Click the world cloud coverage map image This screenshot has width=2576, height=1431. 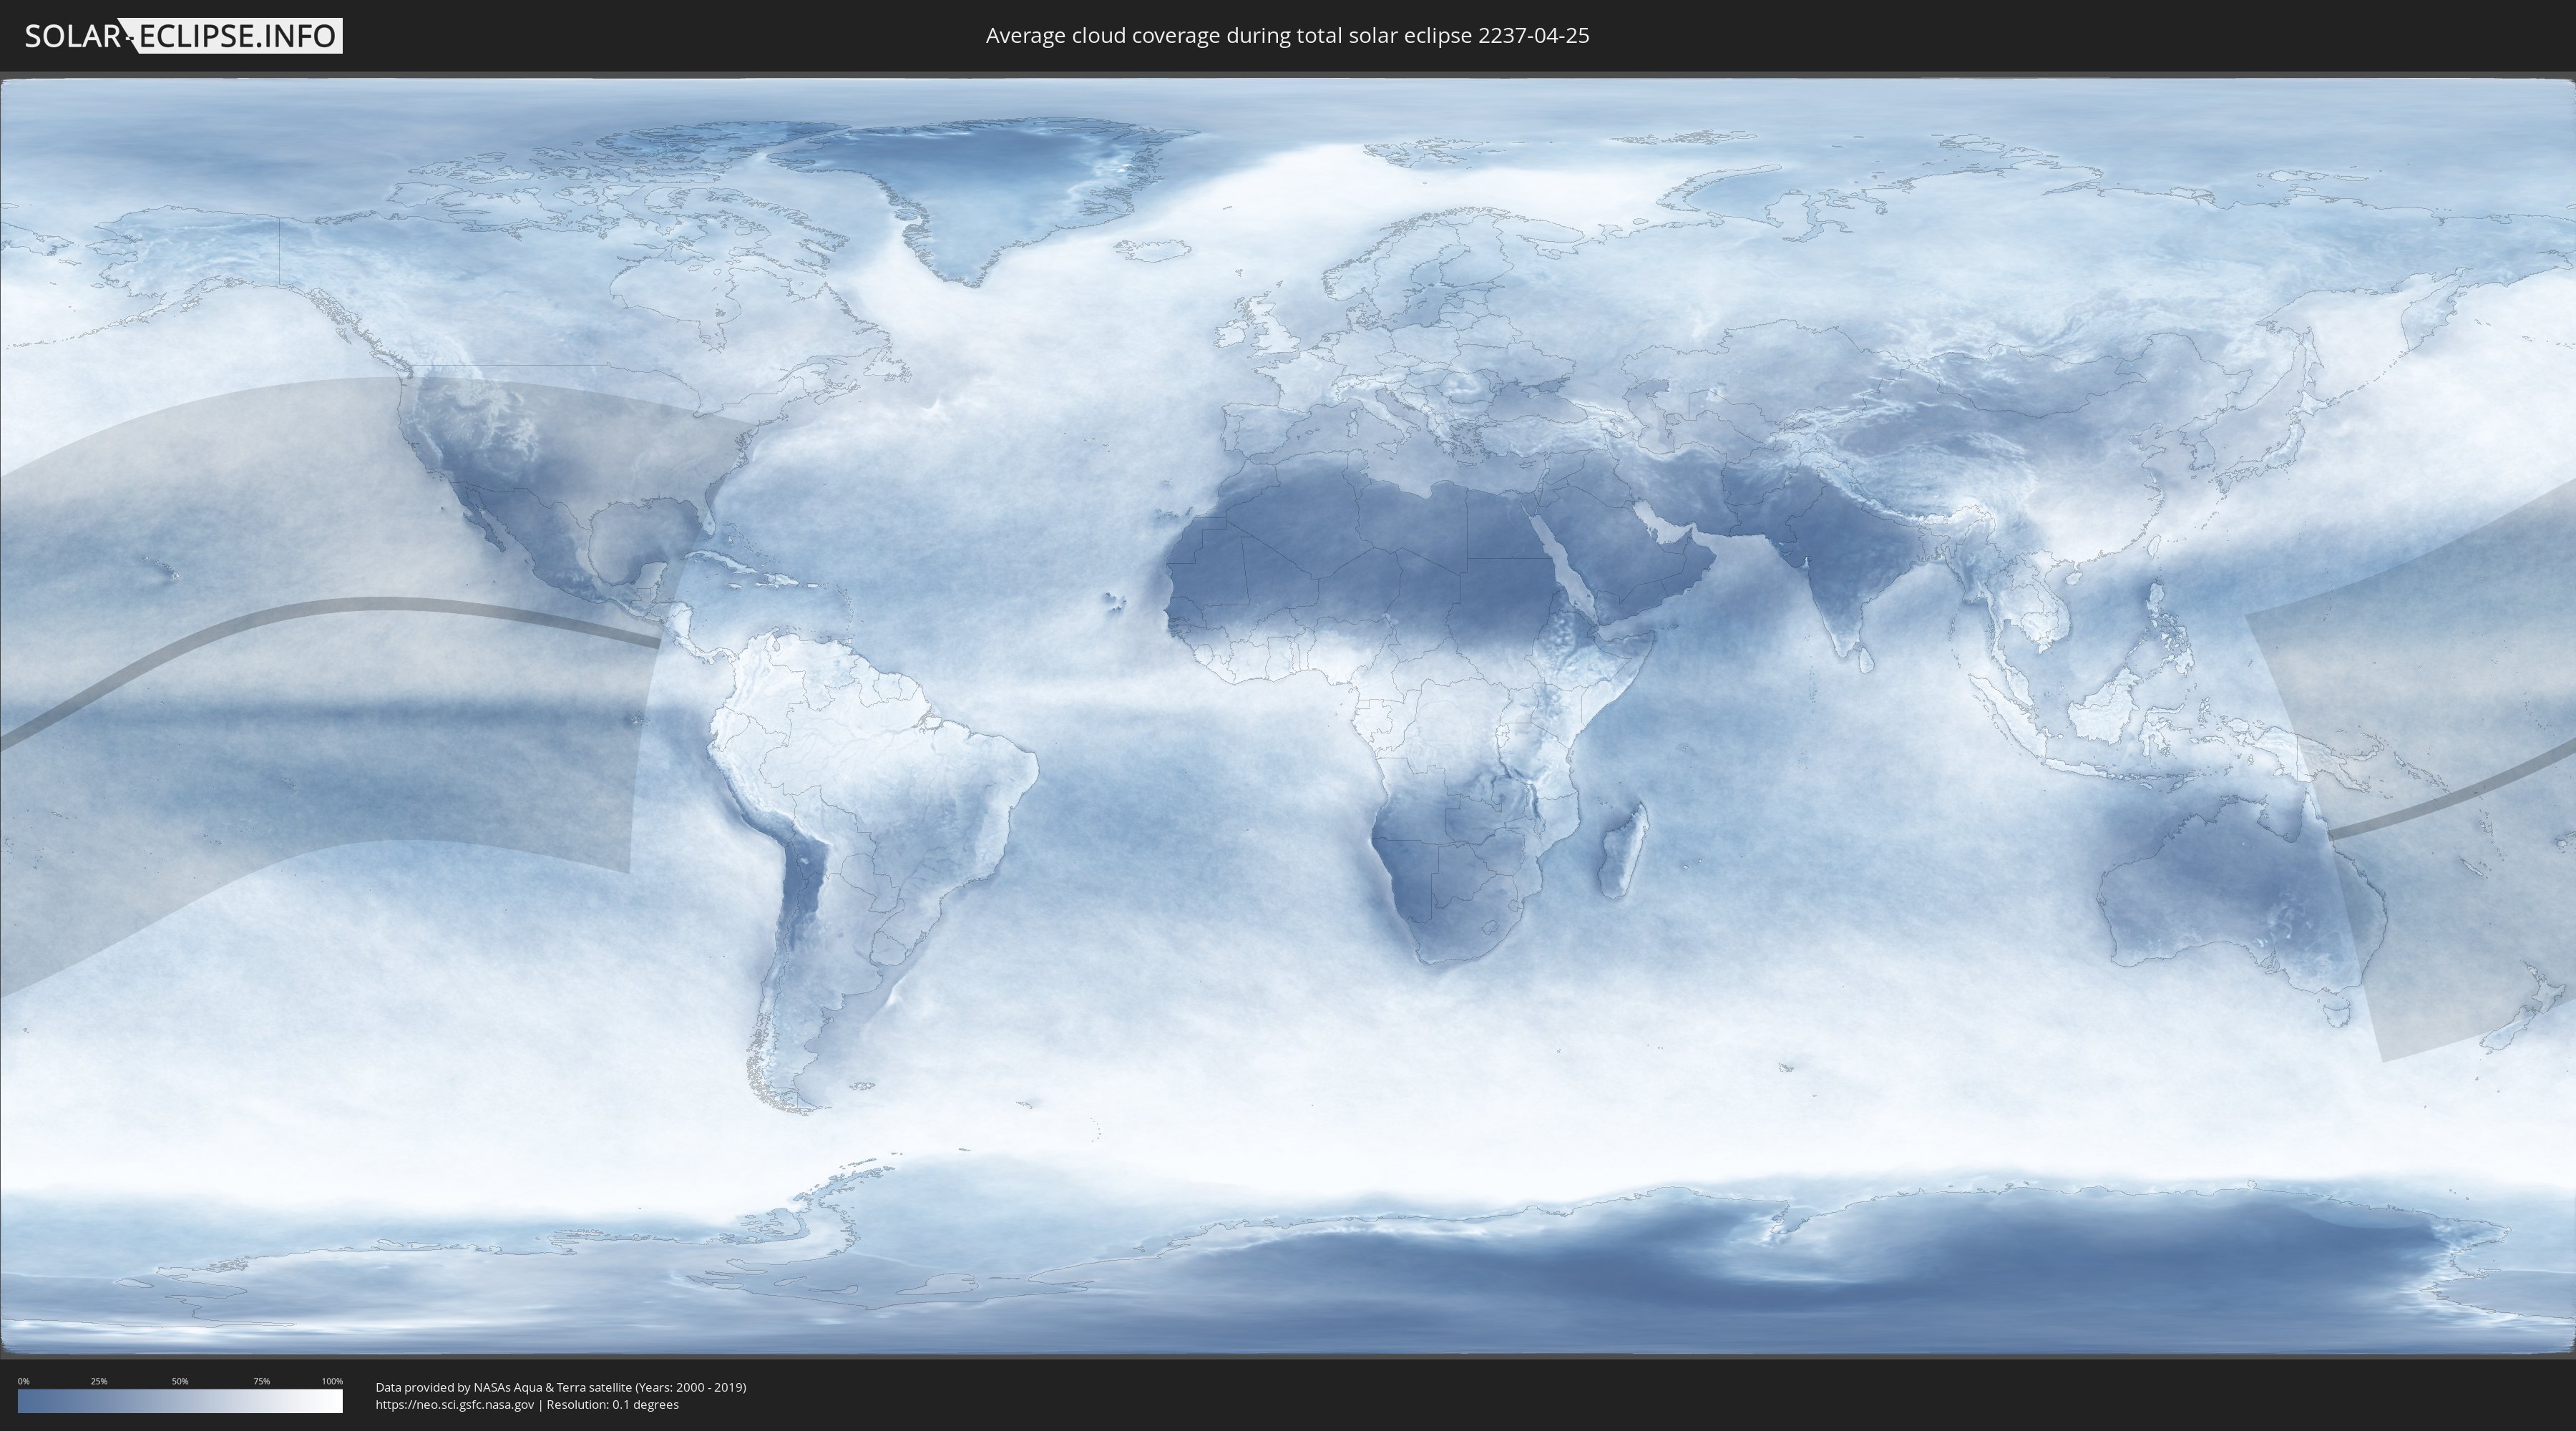coord(1288,716)
